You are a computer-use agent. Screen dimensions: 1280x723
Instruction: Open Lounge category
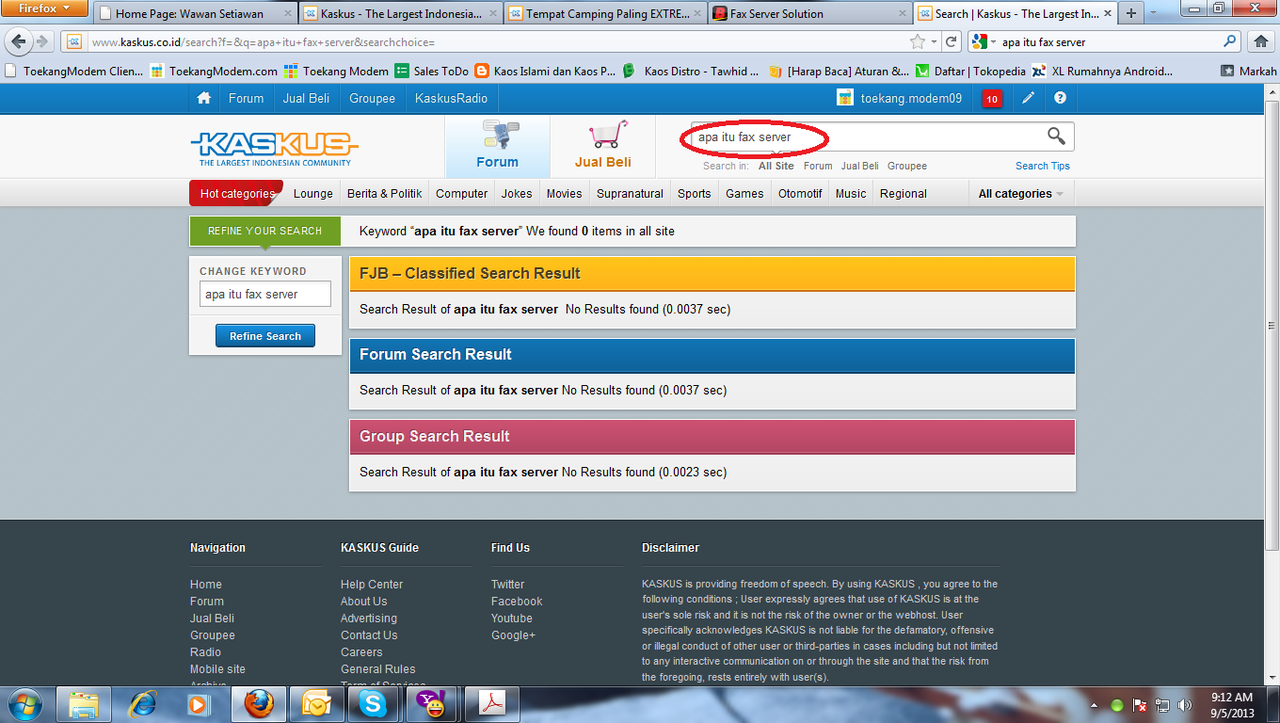313,194
